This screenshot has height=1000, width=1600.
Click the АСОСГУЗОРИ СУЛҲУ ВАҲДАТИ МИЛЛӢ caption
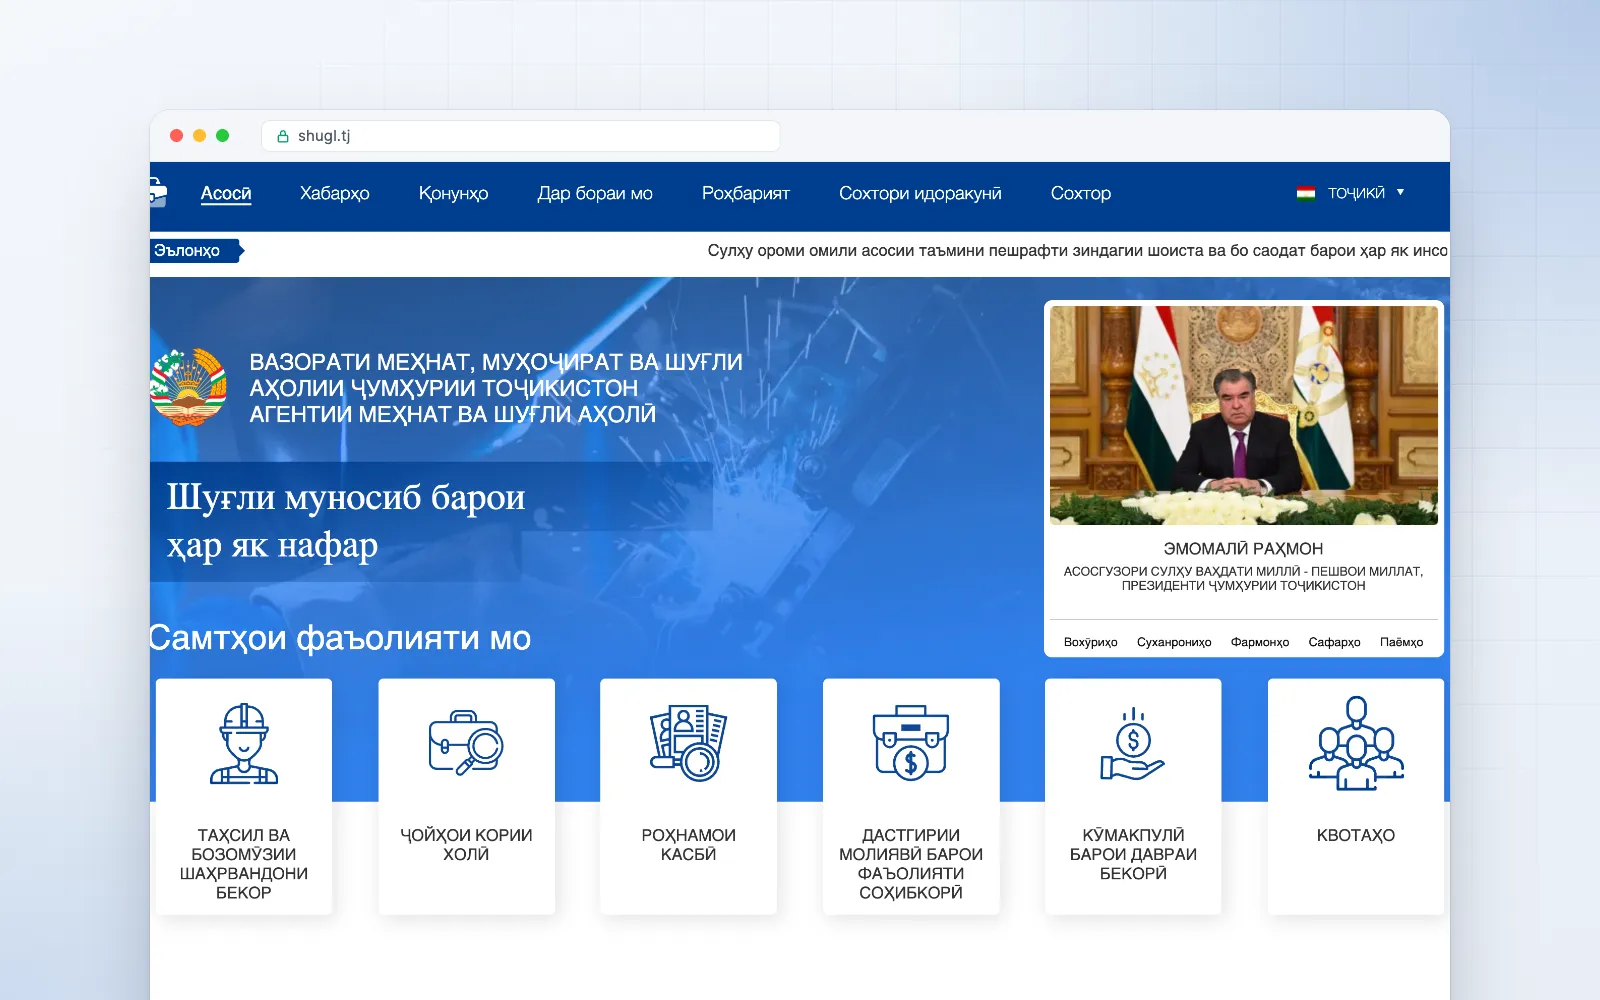[1243, 578]
